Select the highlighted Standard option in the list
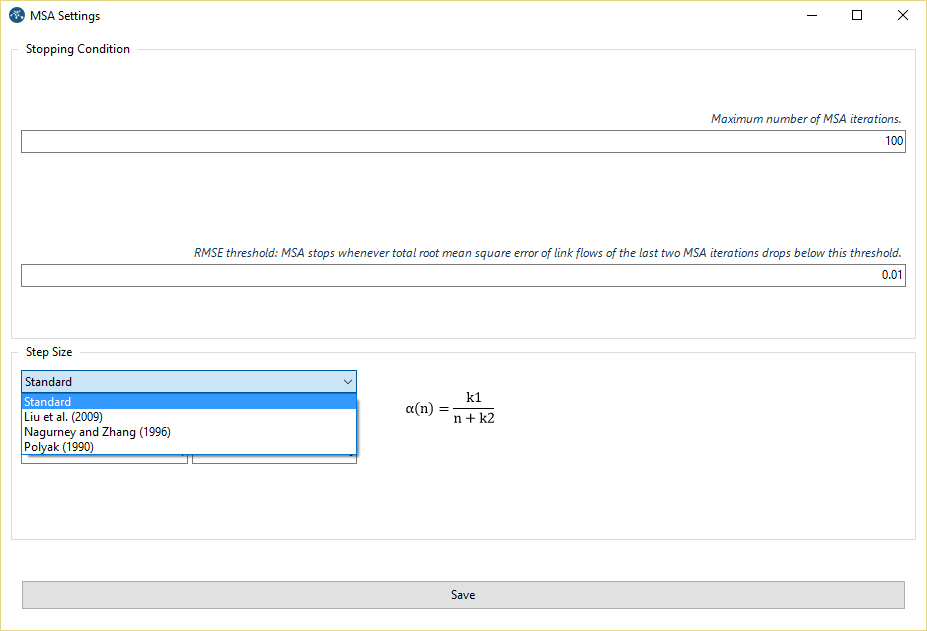The width and height of the screenshot is (927, 631). click(188, 402)
